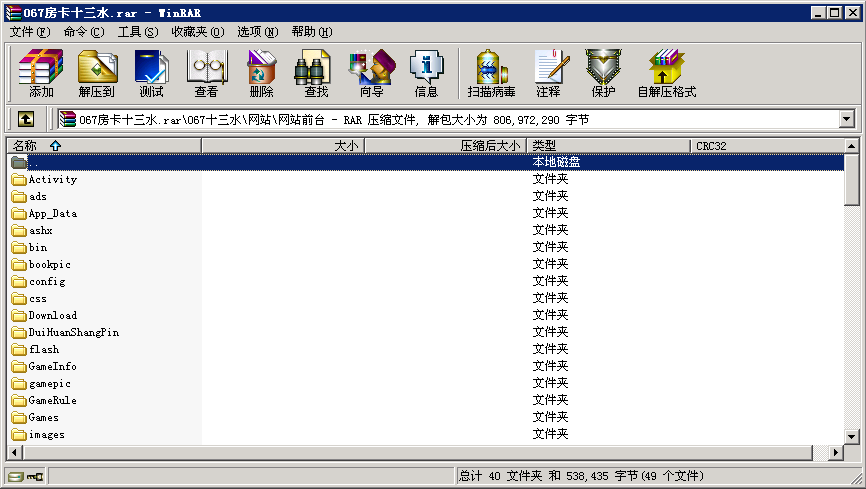
Task: Expand the archive path dropdown arrow
Action: 847,119
